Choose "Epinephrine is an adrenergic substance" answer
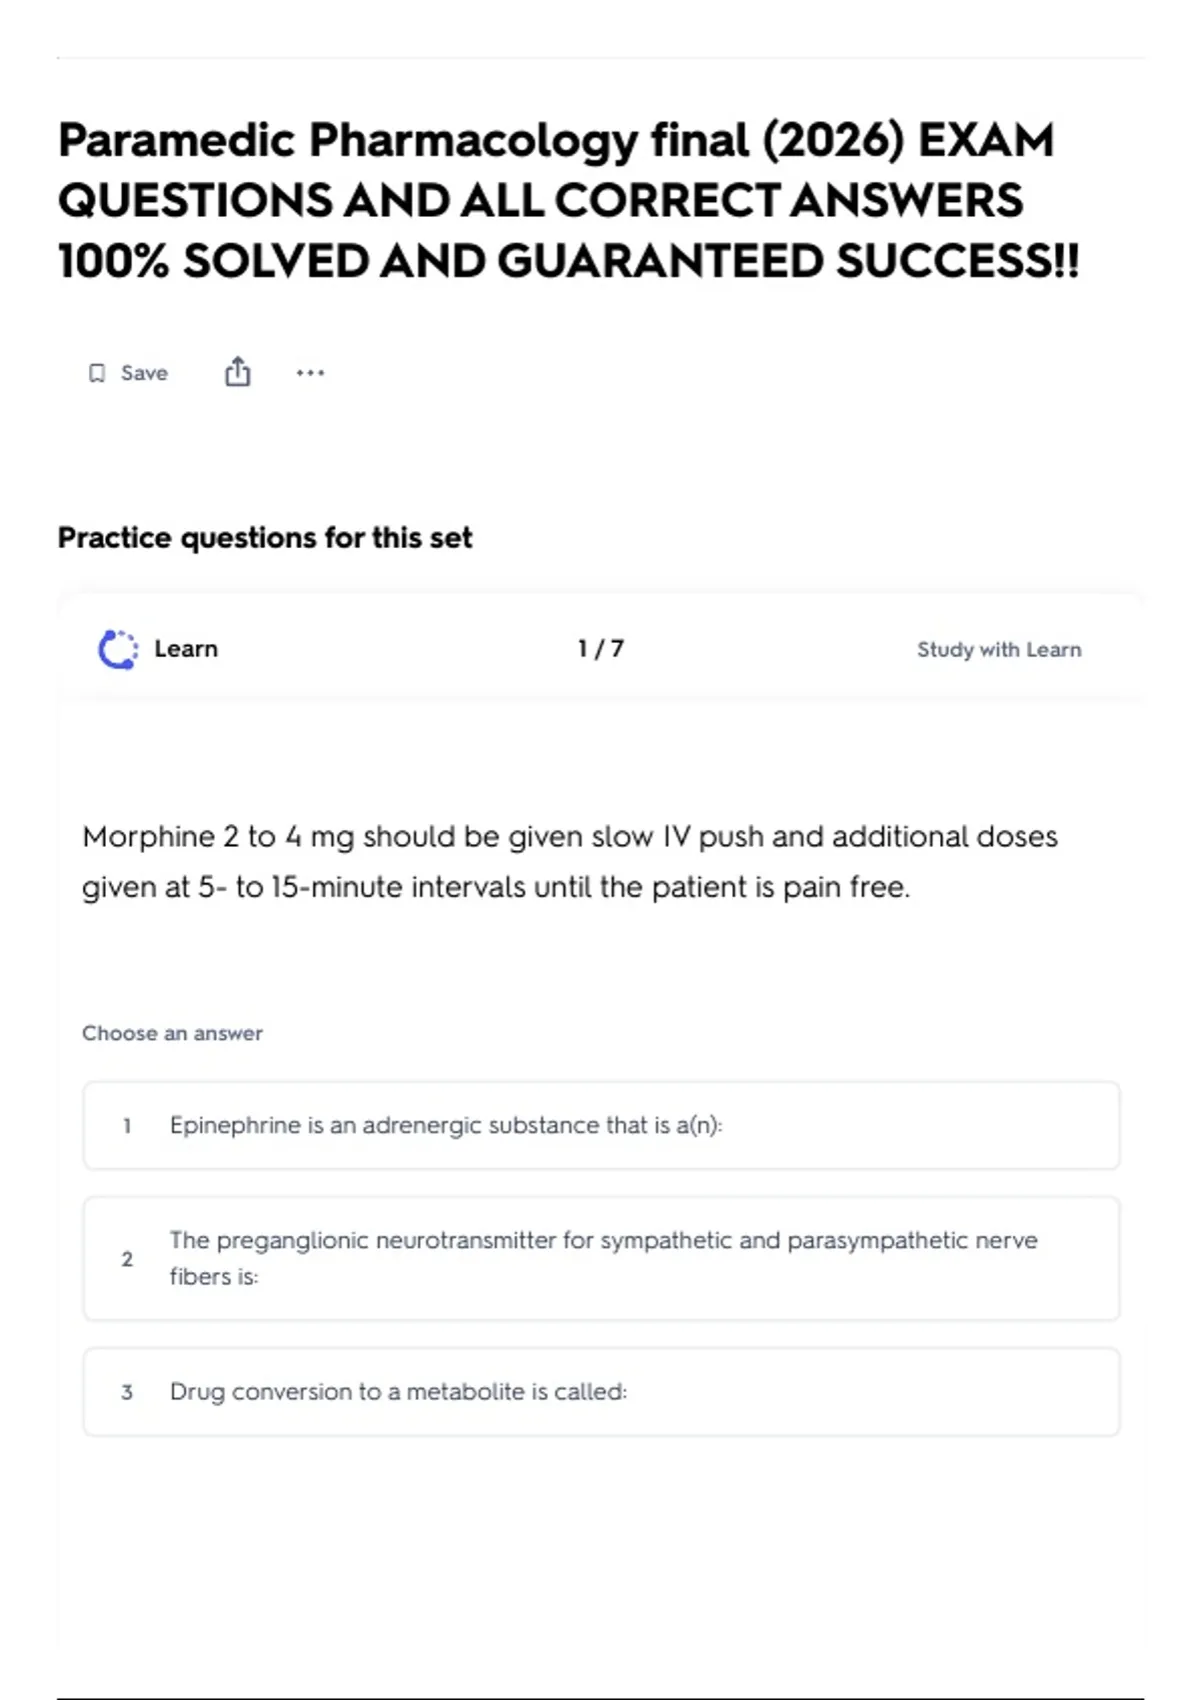This screenshot has width=1200, height=1700. tap(601, 1126)
